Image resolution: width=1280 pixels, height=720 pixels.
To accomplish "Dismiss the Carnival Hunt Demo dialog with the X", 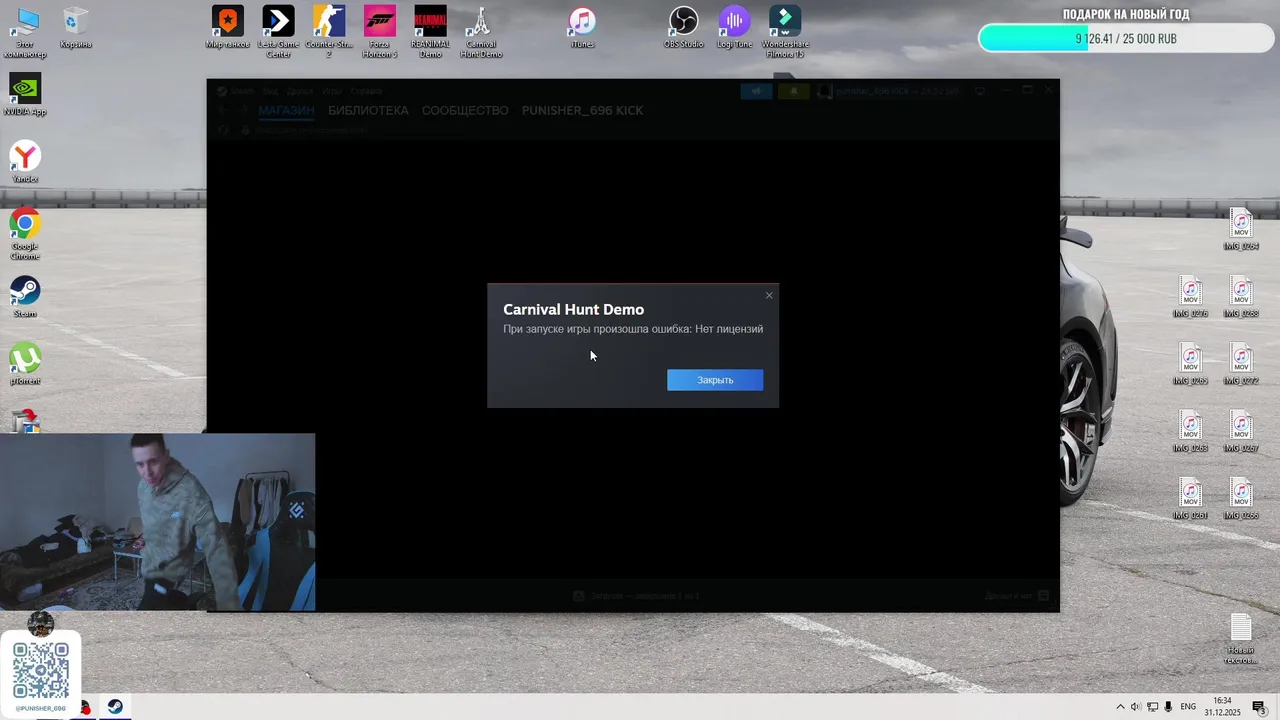I will pos(769,295).
